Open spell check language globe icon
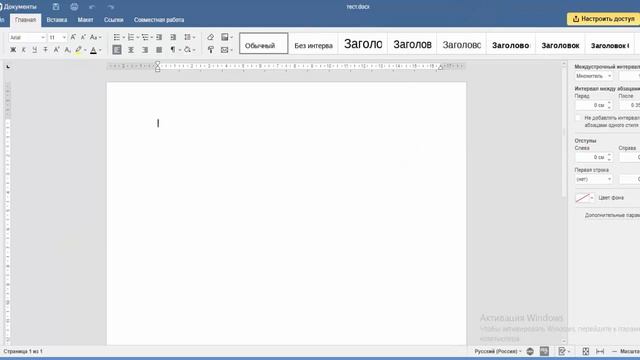The width and height of the screenshot is (640, 360). (530, 351)
